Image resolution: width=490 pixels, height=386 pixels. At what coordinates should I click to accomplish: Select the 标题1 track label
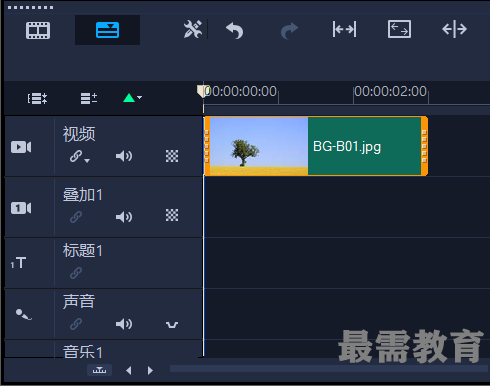pyautogui.click(x=83, y=250)
